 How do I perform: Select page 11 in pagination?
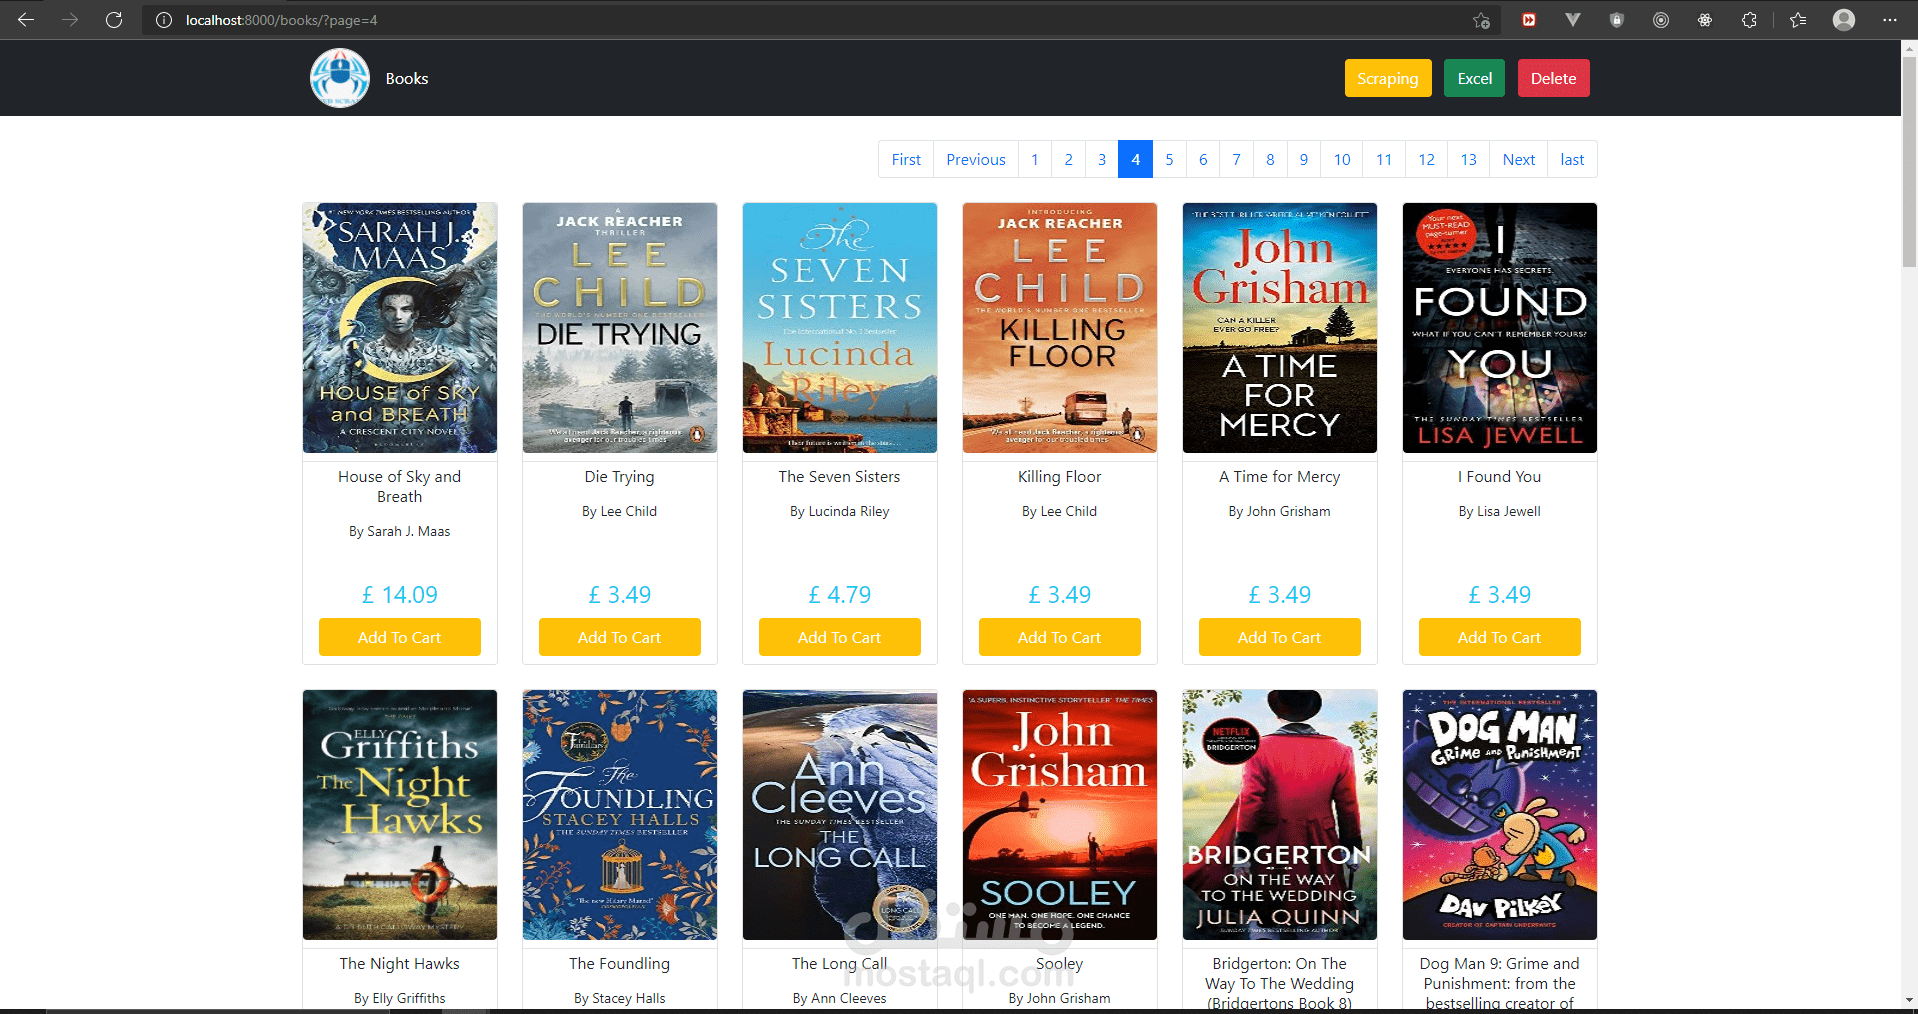coord(1384,159)
